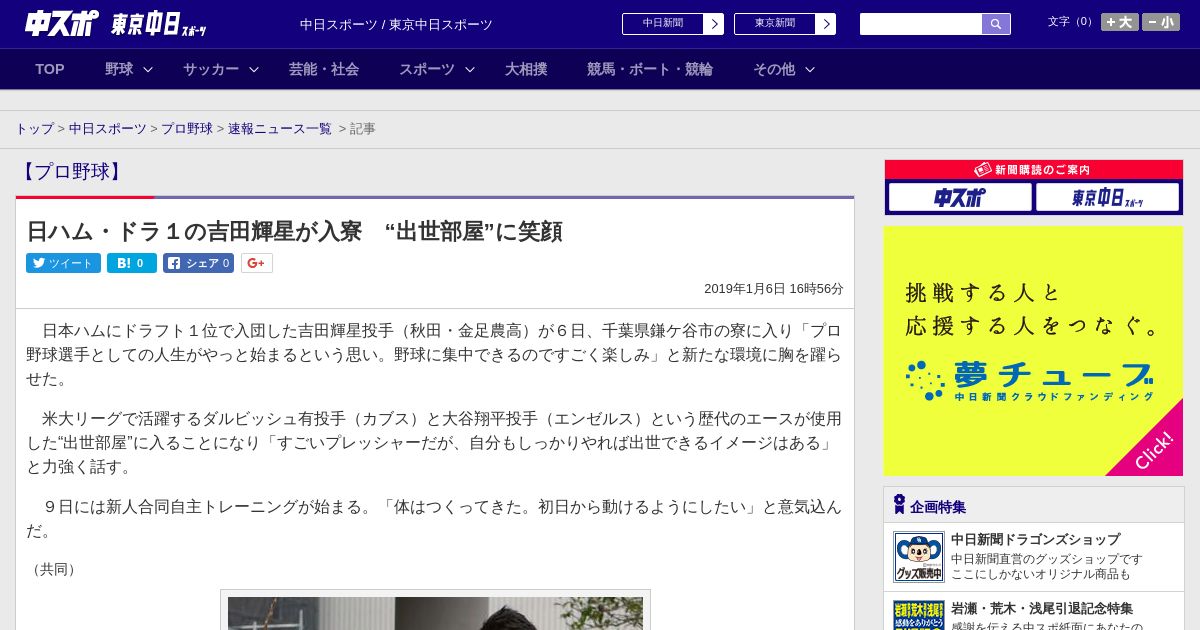Viewport: 1200px width, 630px height.
Task: Expand the スポーツ dropdown chevron
Action: pyautogui.click(x=470, y=69)
